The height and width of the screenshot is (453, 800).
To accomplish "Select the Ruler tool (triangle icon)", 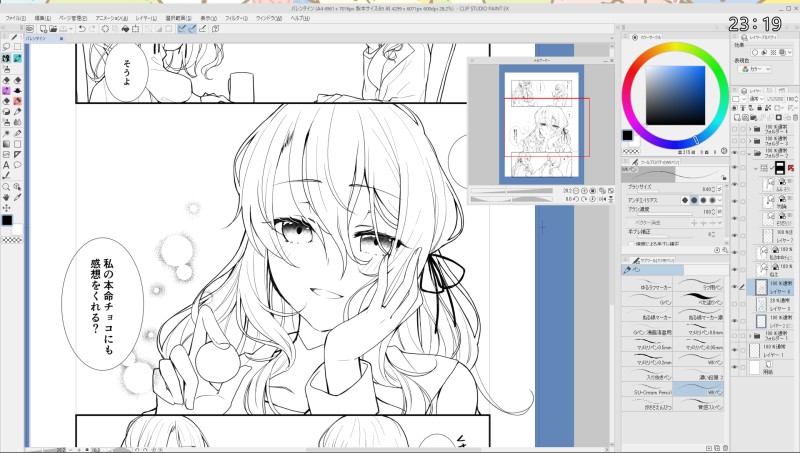I will (17, 155).
